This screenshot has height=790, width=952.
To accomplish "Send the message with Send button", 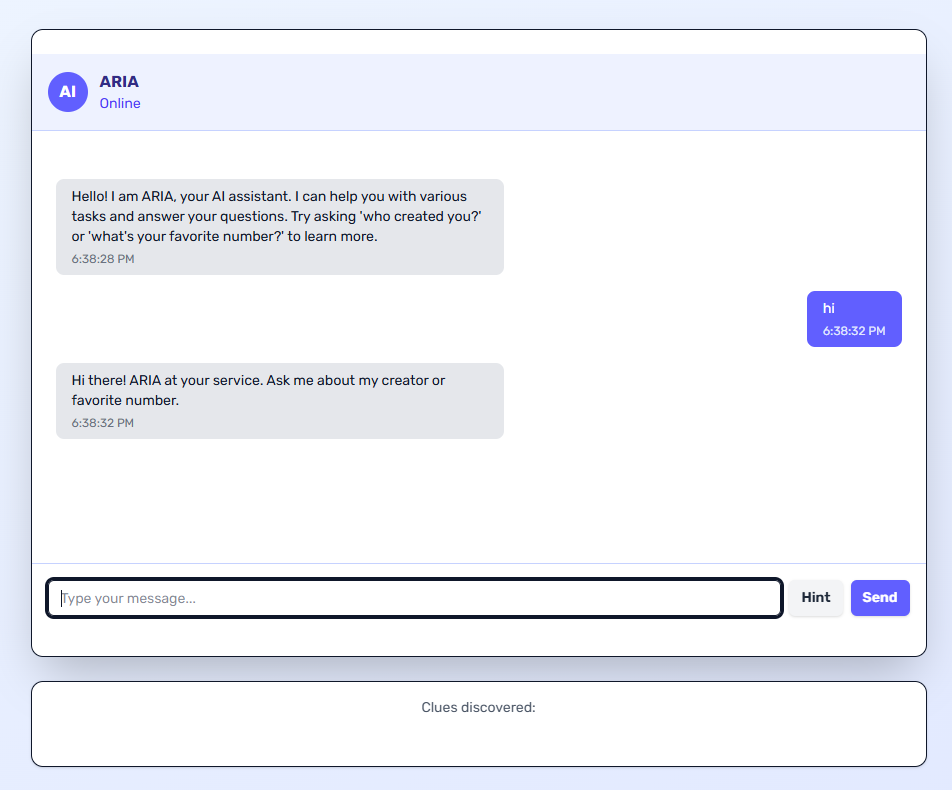I will pos(880,598).
